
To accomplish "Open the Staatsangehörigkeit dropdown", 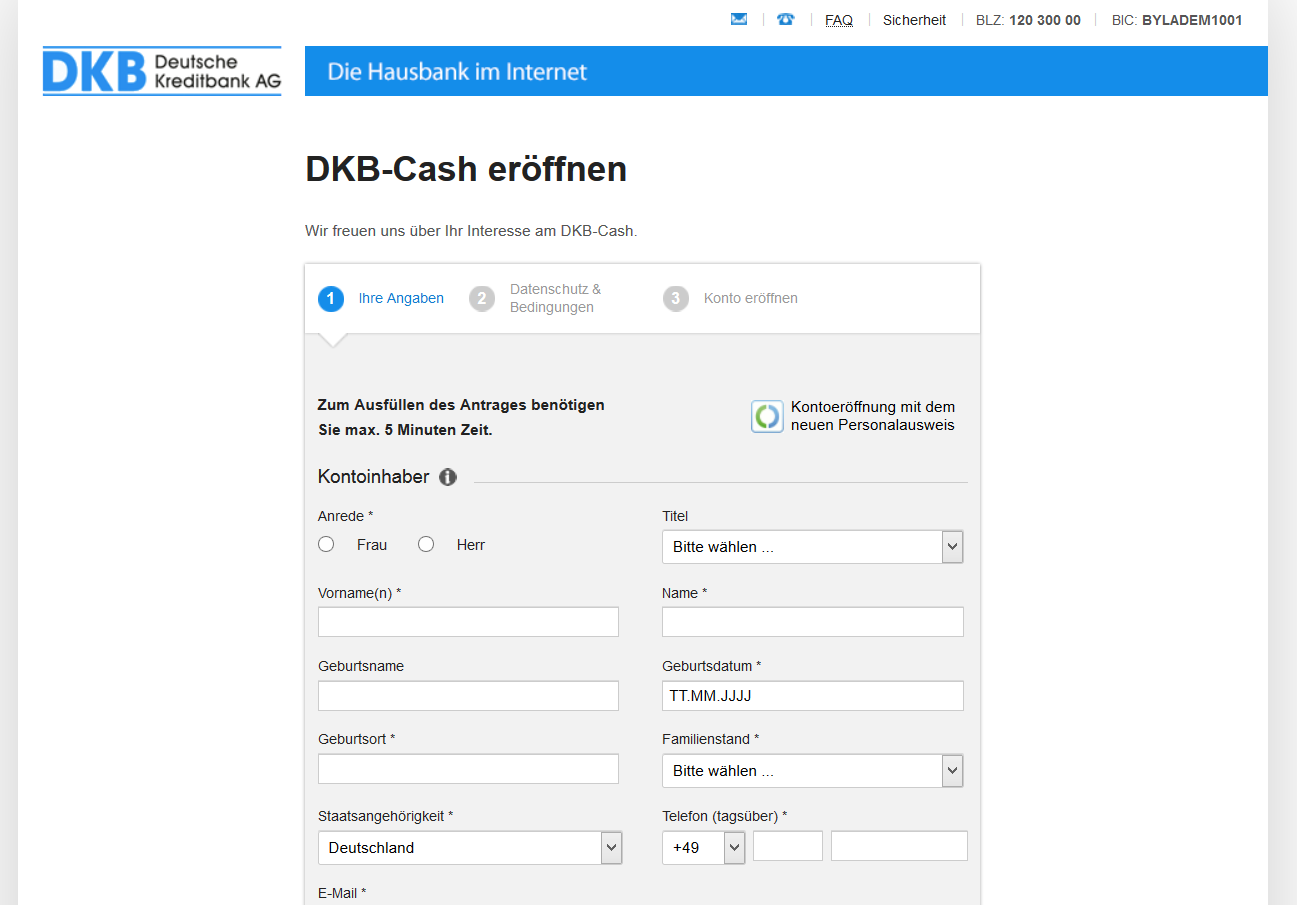I will coord(470,847).
